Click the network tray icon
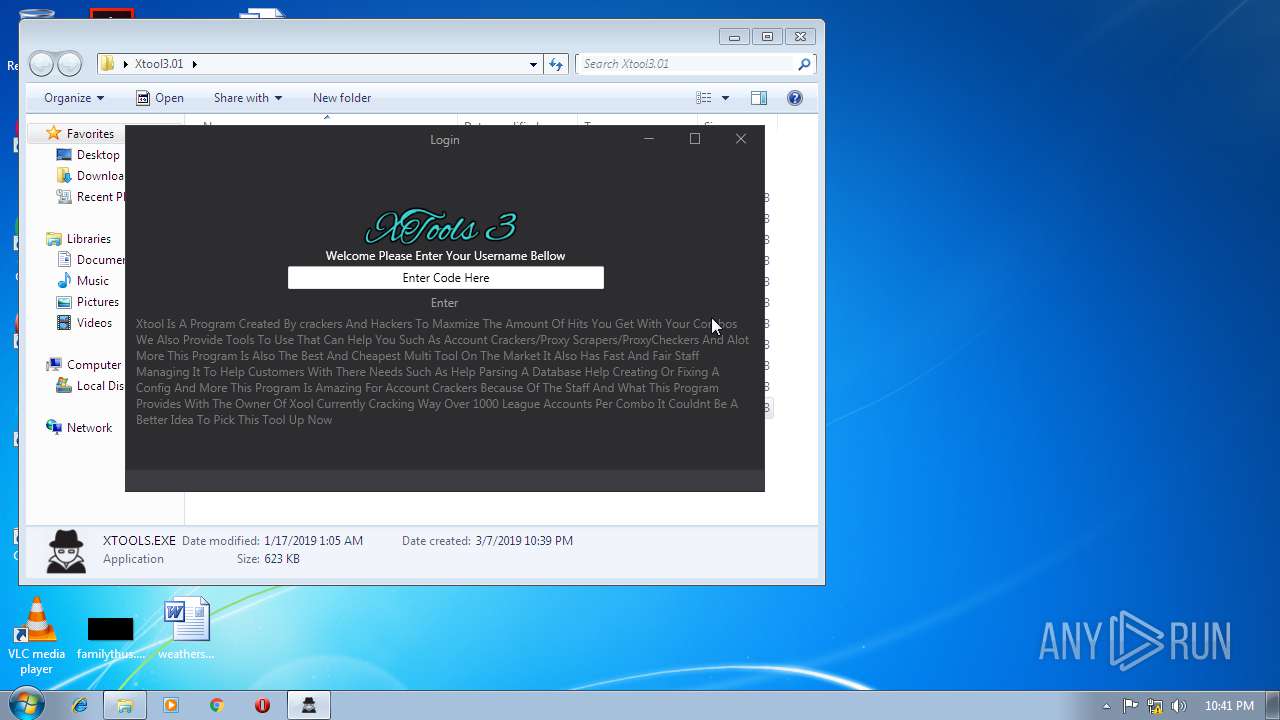1280x720 pixels. [1155, 706]
